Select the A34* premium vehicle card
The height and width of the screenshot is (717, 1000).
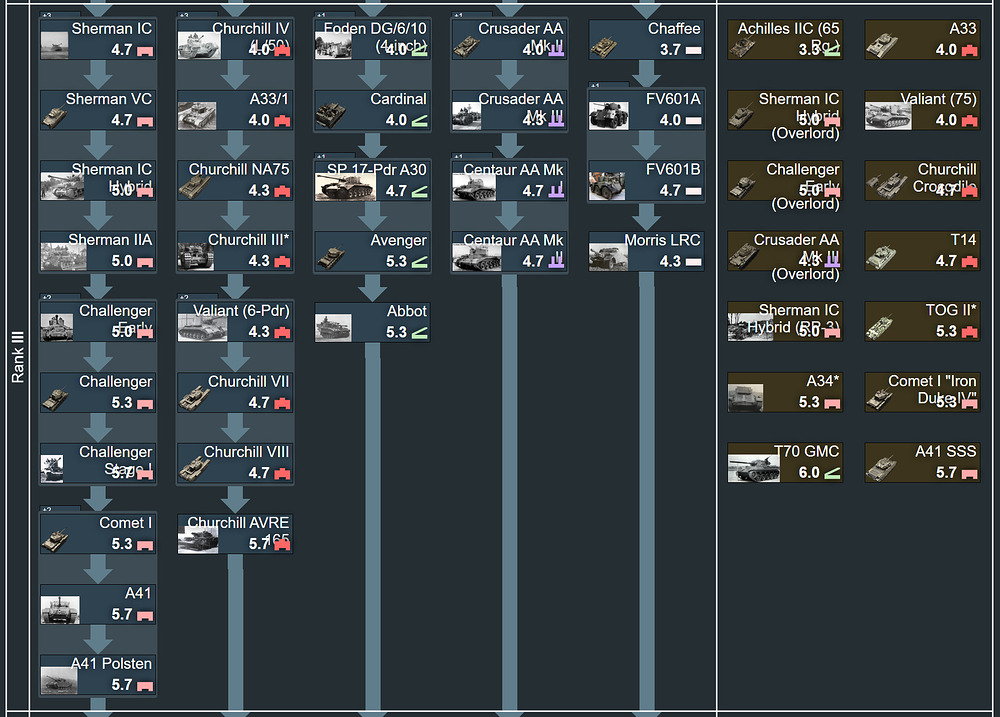pyautogui.click(x=785, y=392)
